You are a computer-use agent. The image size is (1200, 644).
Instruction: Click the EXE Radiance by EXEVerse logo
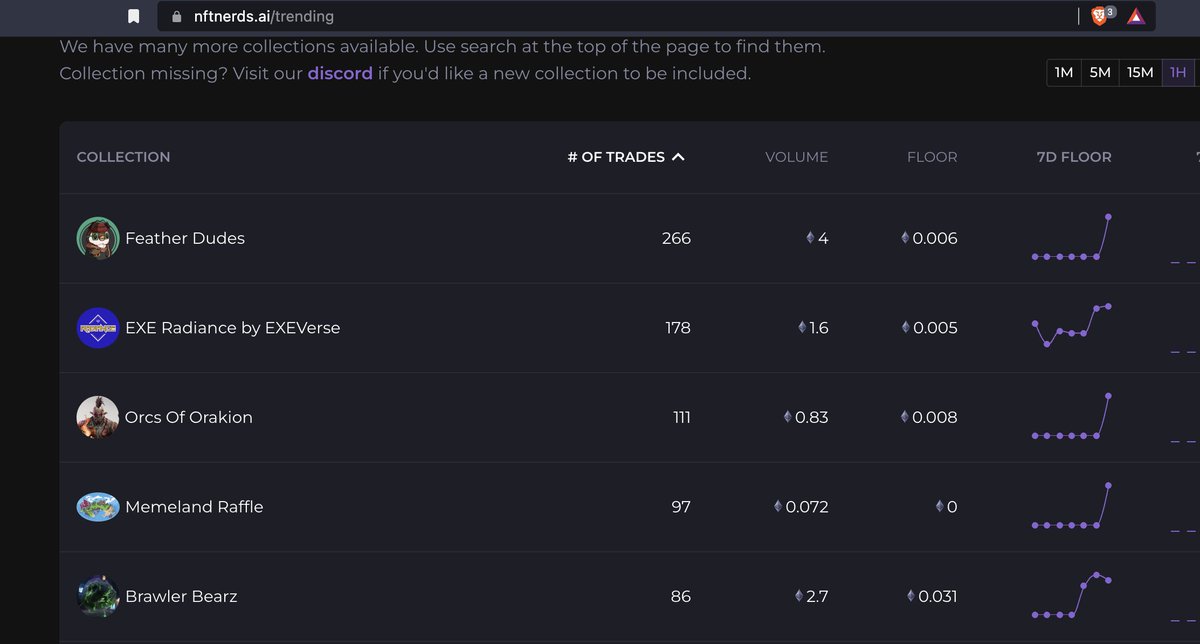tap(98, 328)
